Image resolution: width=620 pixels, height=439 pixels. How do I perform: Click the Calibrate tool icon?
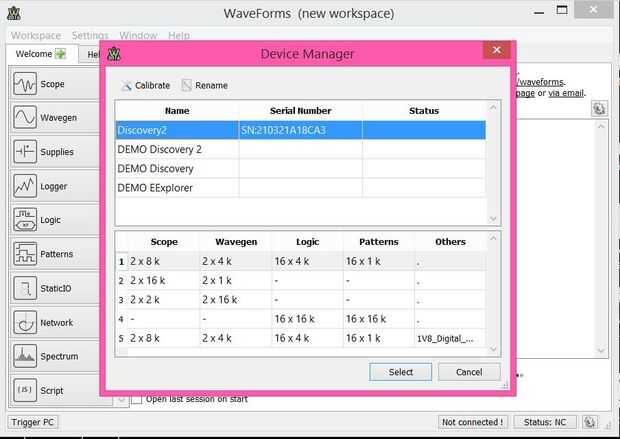tap(127, 85)
